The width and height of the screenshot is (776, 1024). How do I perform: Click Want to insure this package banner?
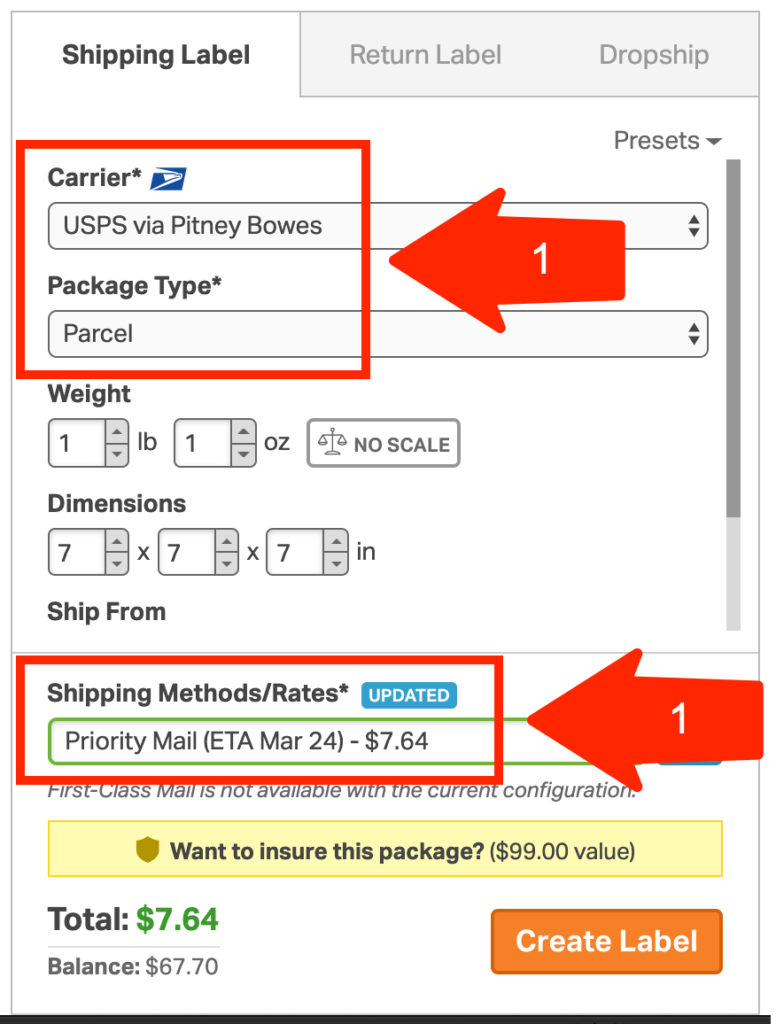pyautogui.click(x=385, y=848)
